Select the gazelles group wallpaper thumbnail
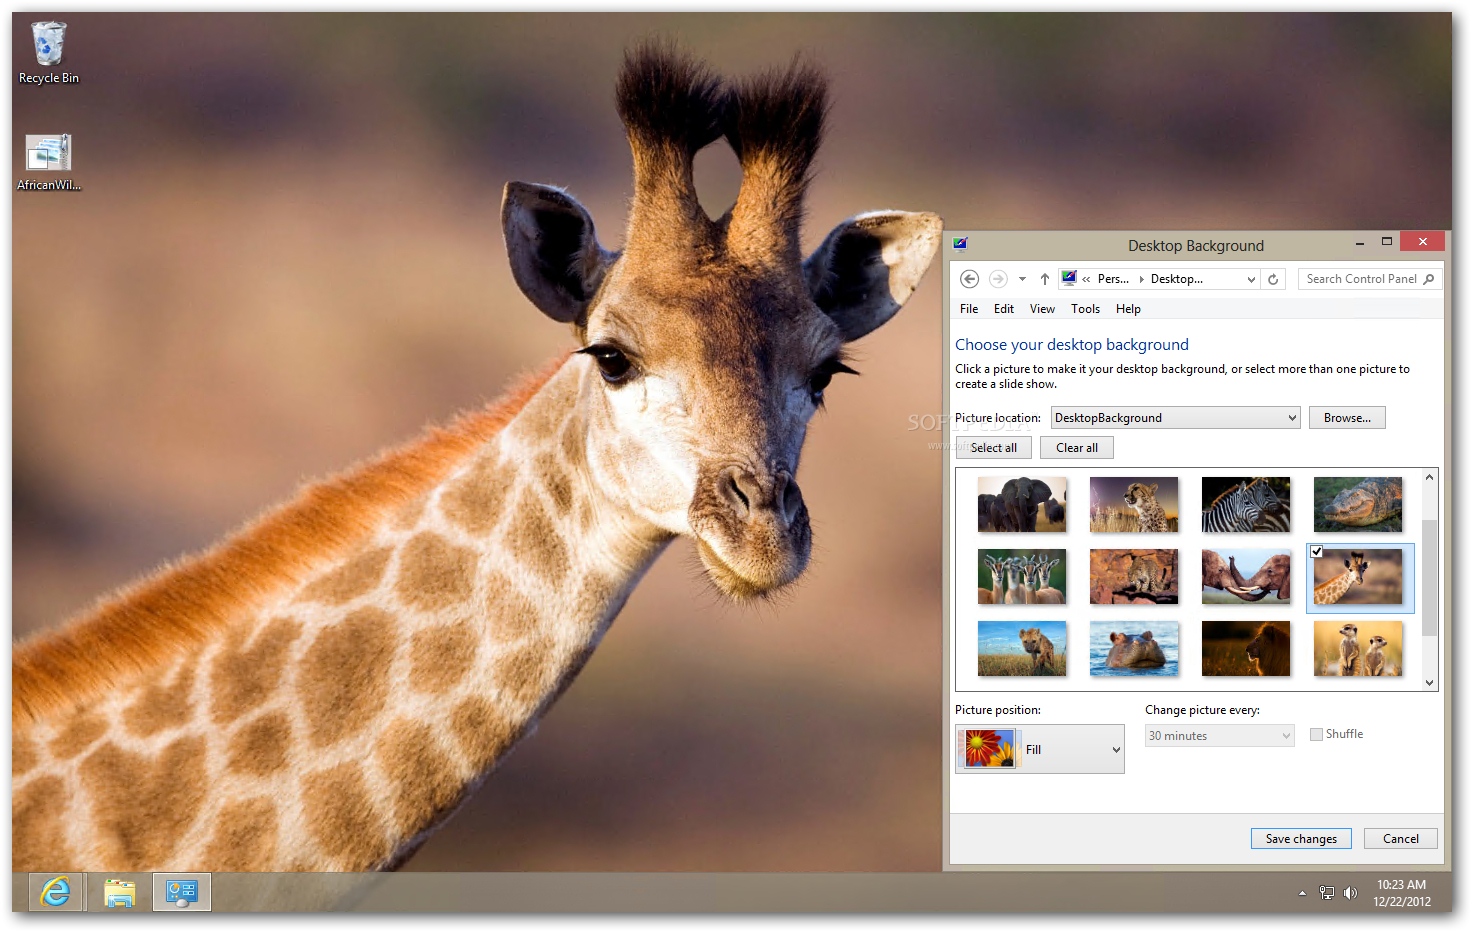Screen dimensions: 1472x932 [x=1022, y=576]
